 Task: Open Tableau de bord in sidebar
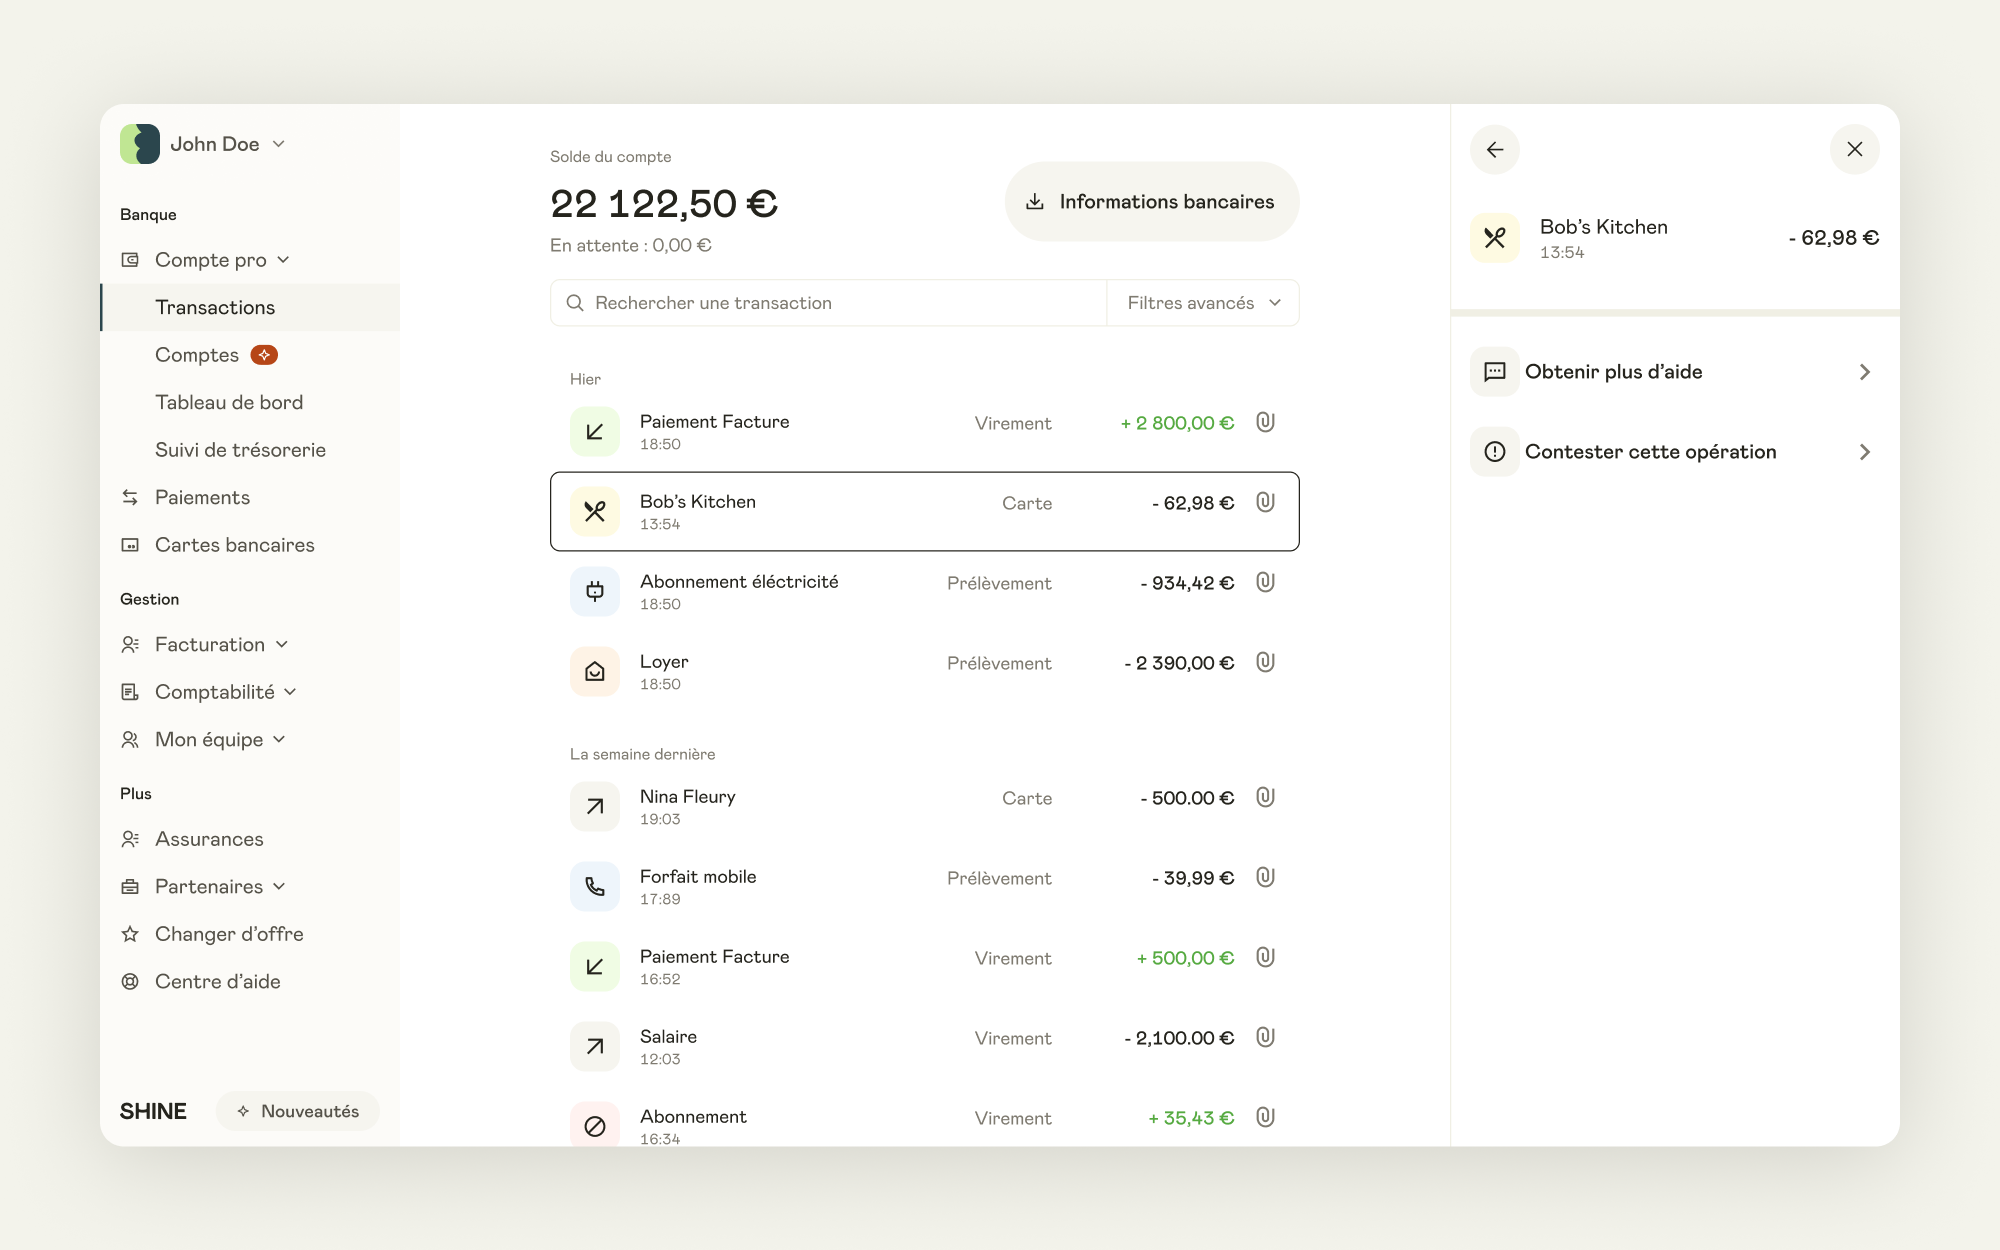(x=229, y=402)
